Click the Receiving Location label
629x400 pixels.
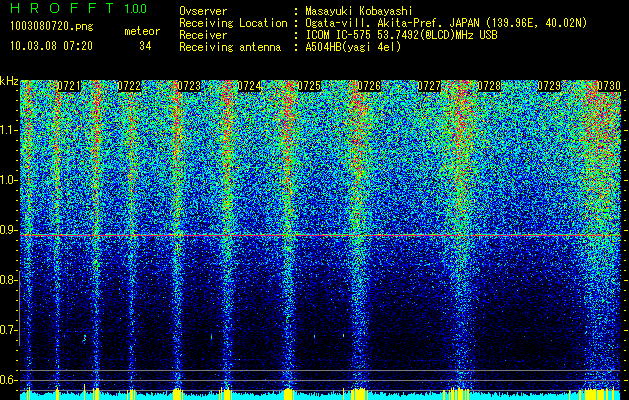[233, 23]
